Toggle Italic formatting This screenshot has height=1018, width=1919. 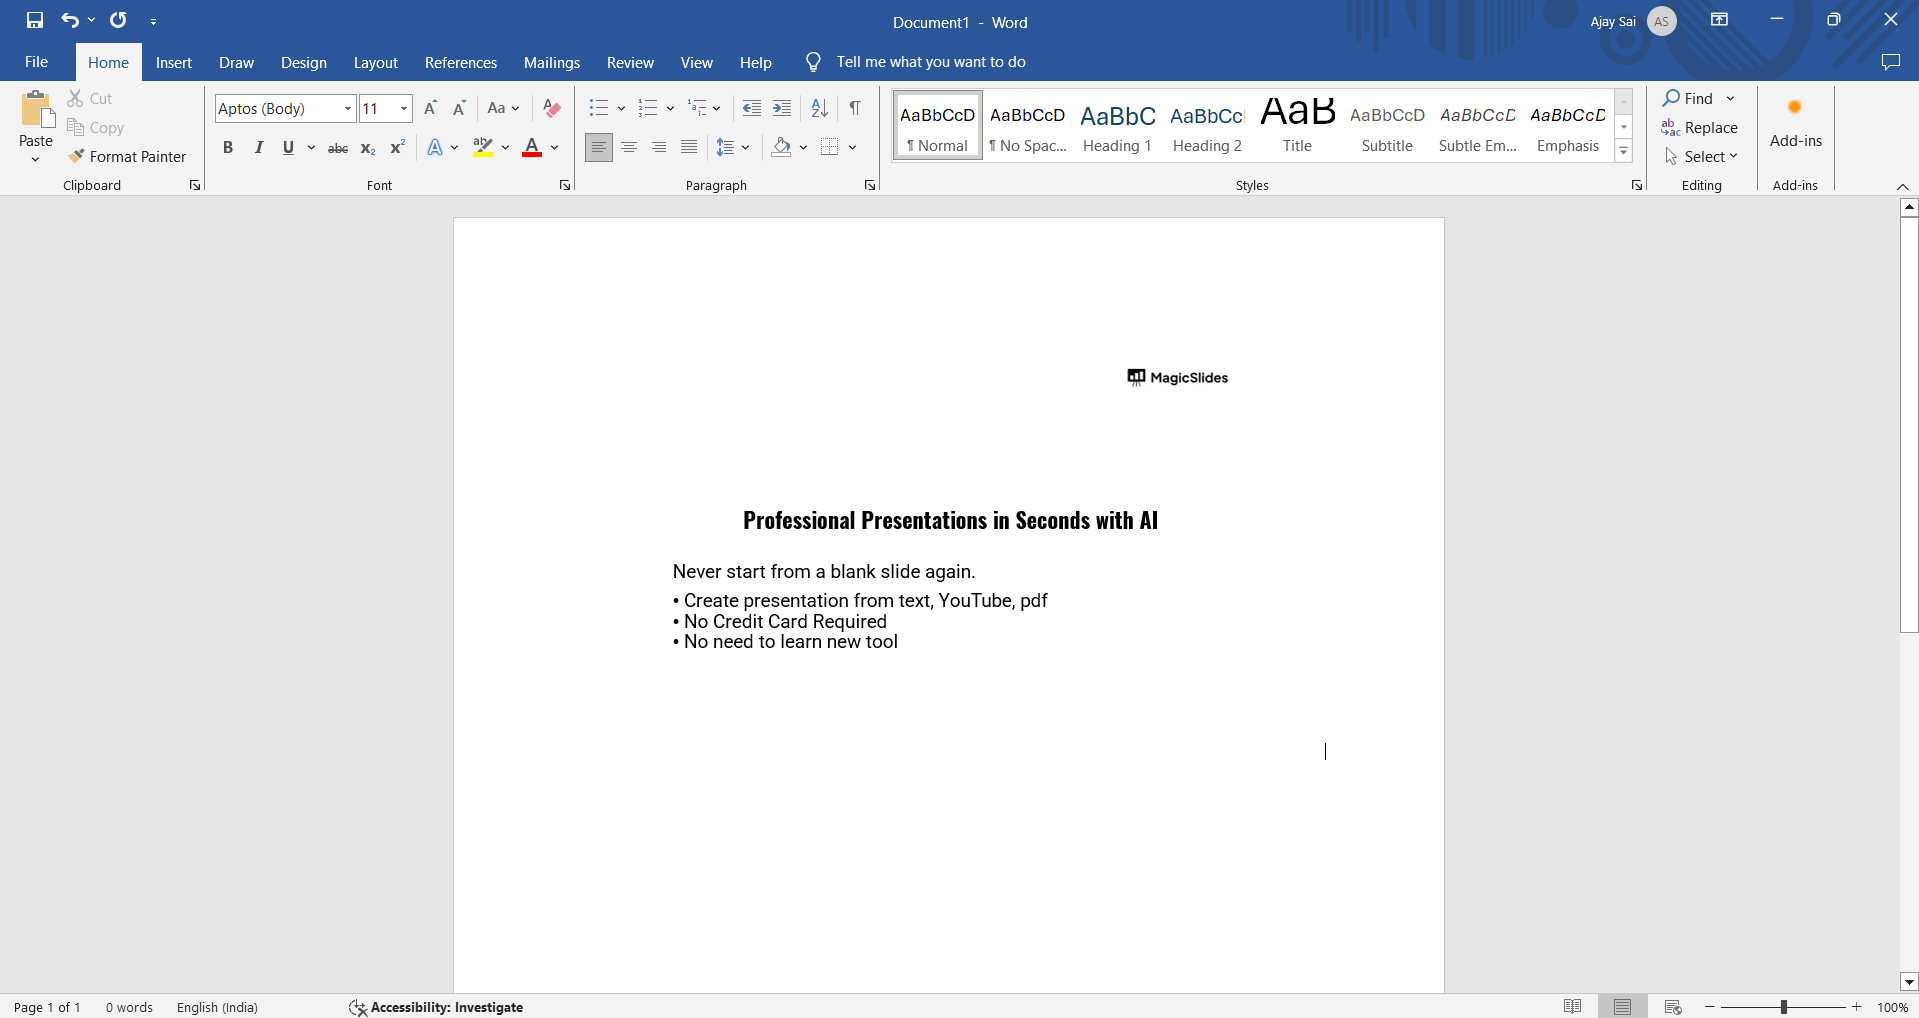pyautogui.click(x=258, y=148)
